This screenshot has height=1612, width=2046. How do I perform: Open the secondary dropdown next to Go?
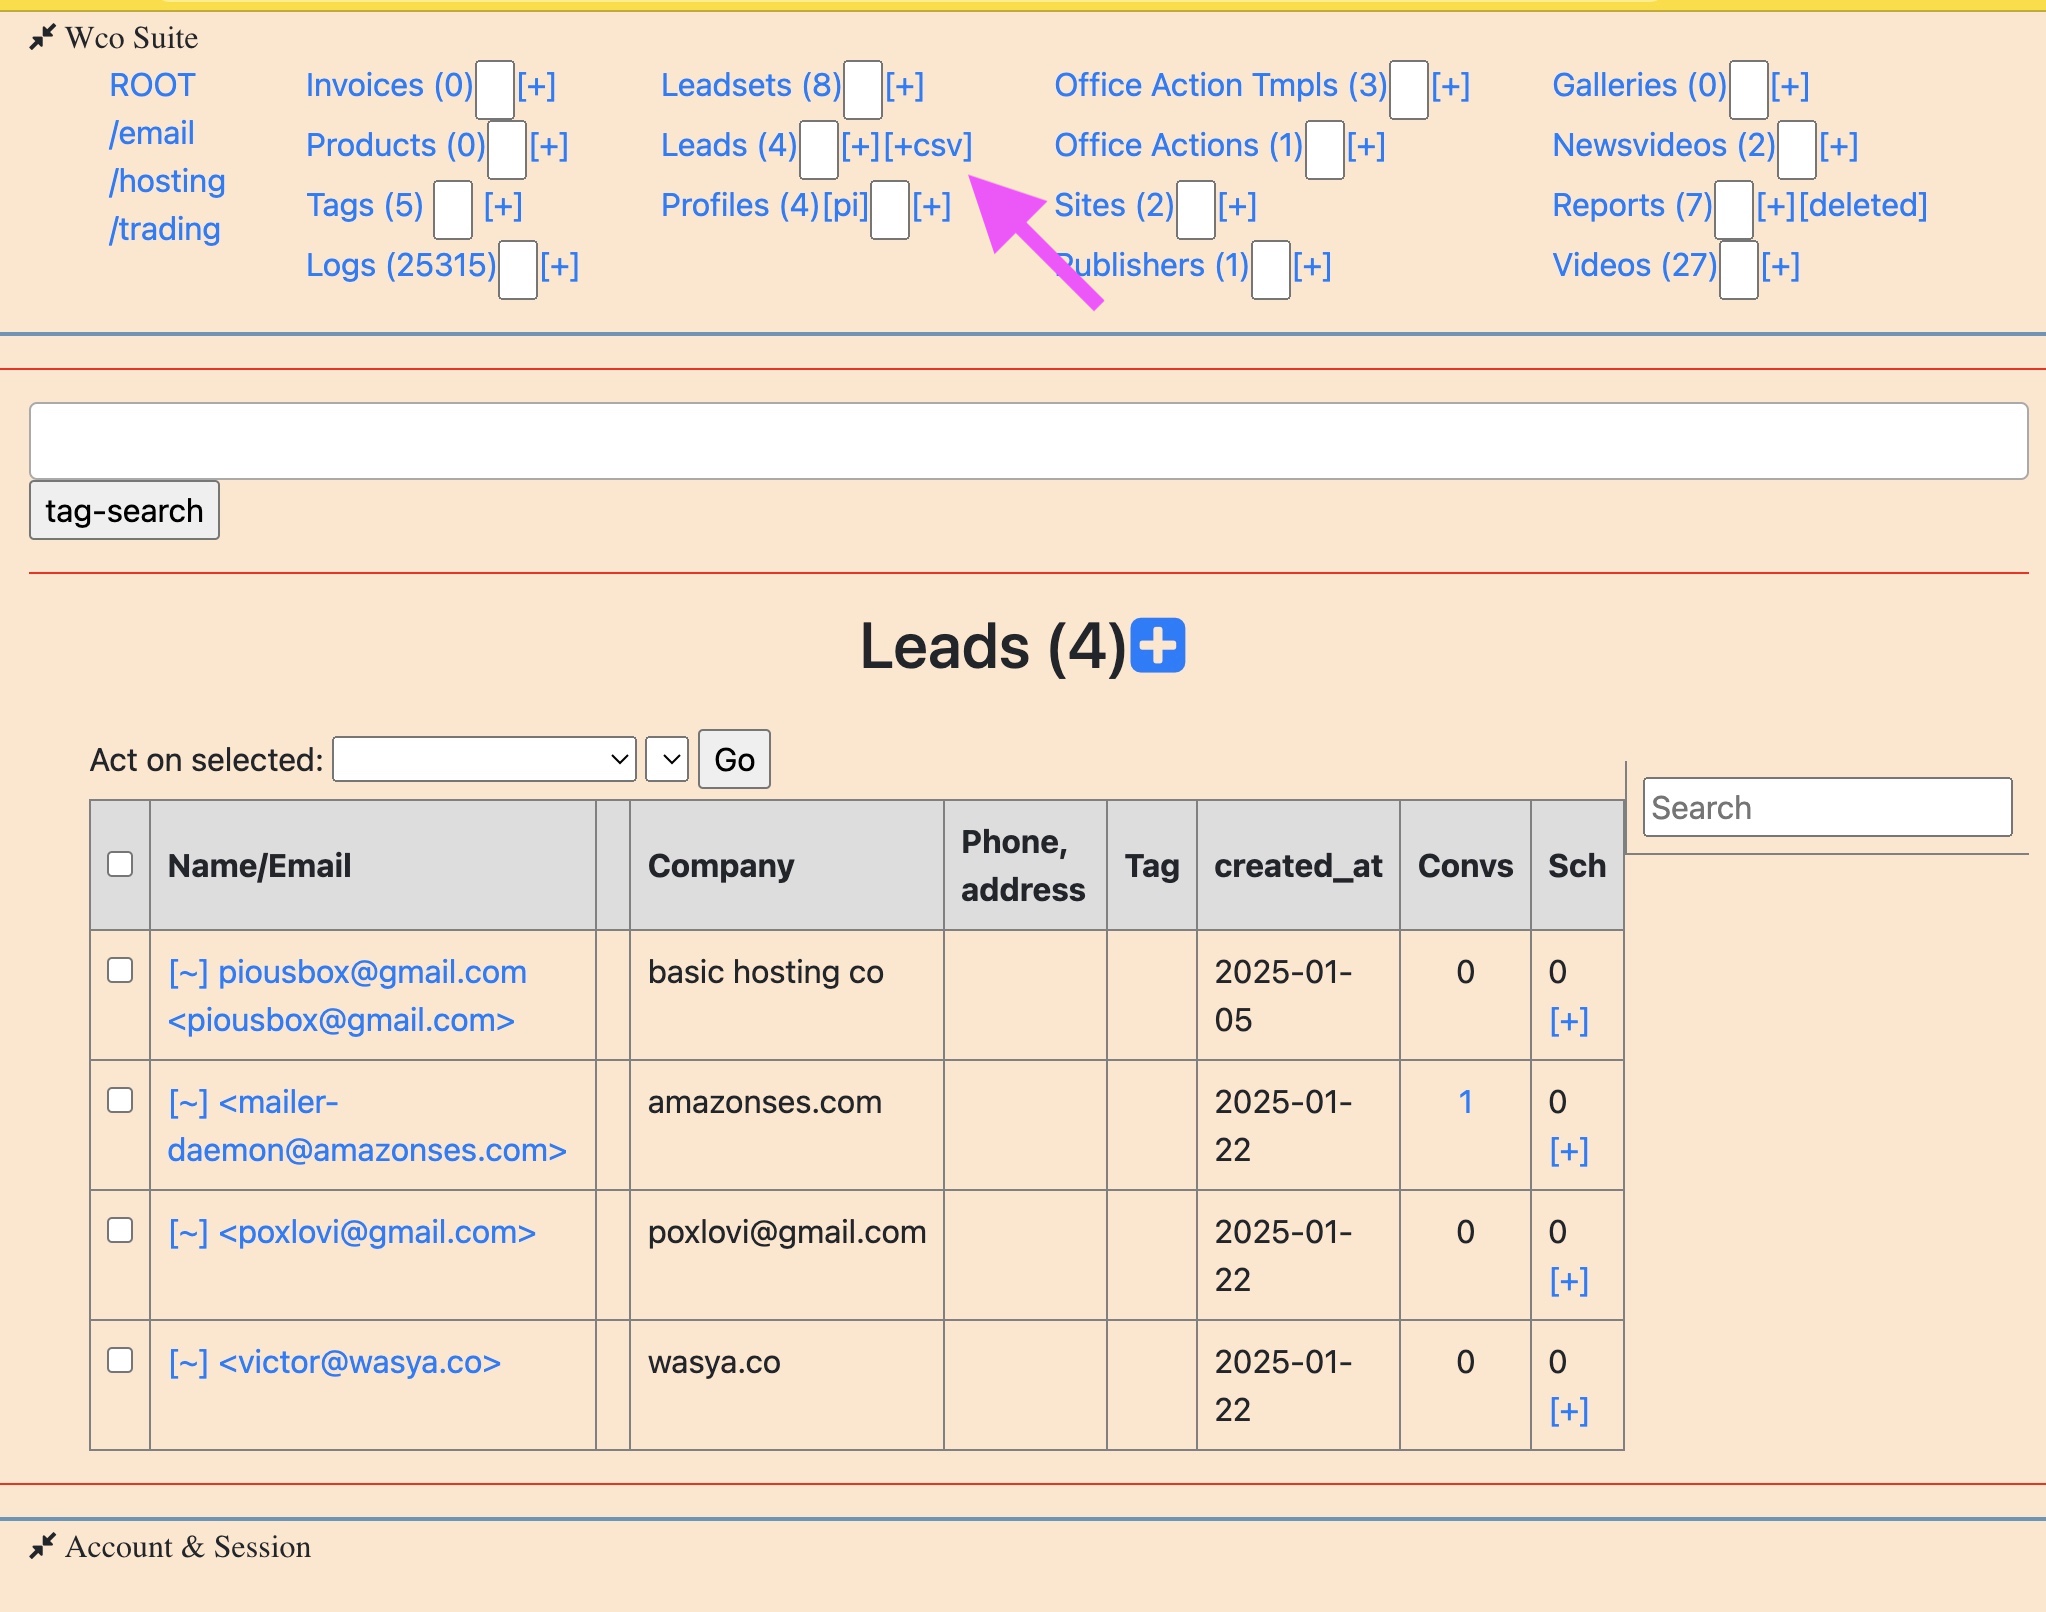coord(666,759)
